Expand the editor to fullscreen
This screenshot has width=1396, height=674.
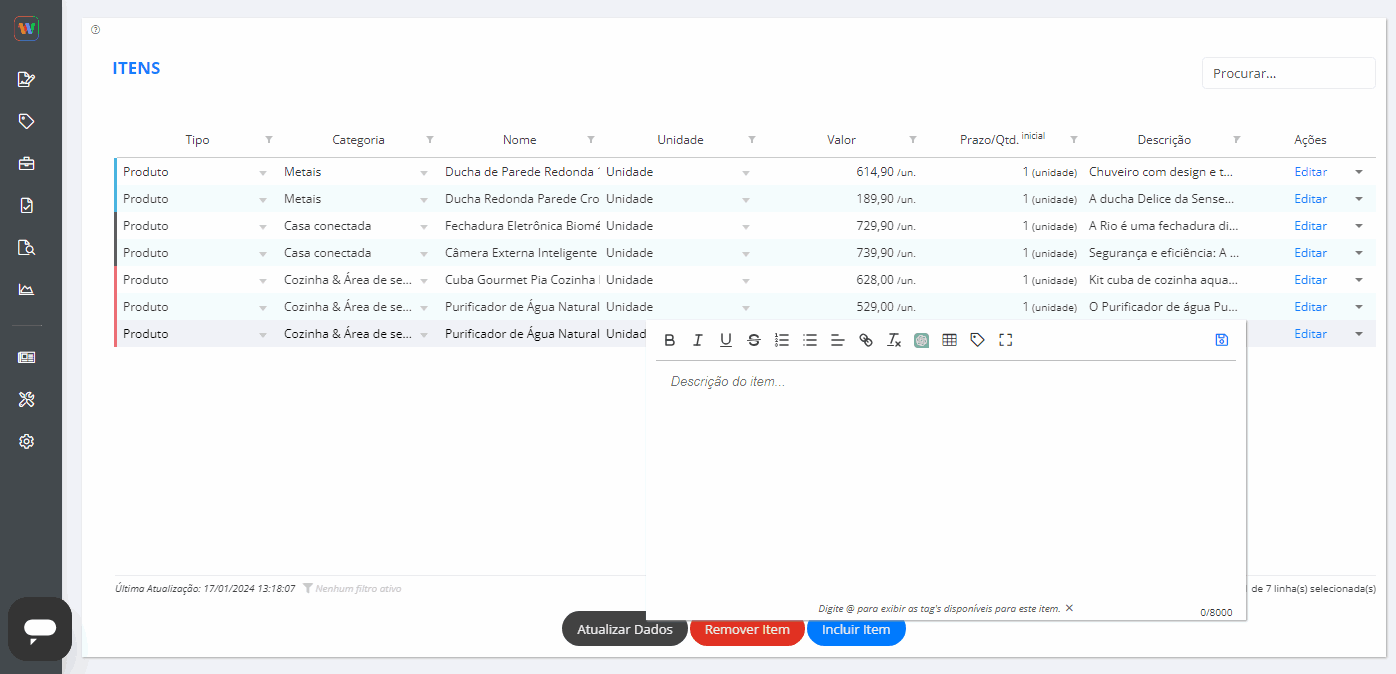click(x=1006, y=340)
